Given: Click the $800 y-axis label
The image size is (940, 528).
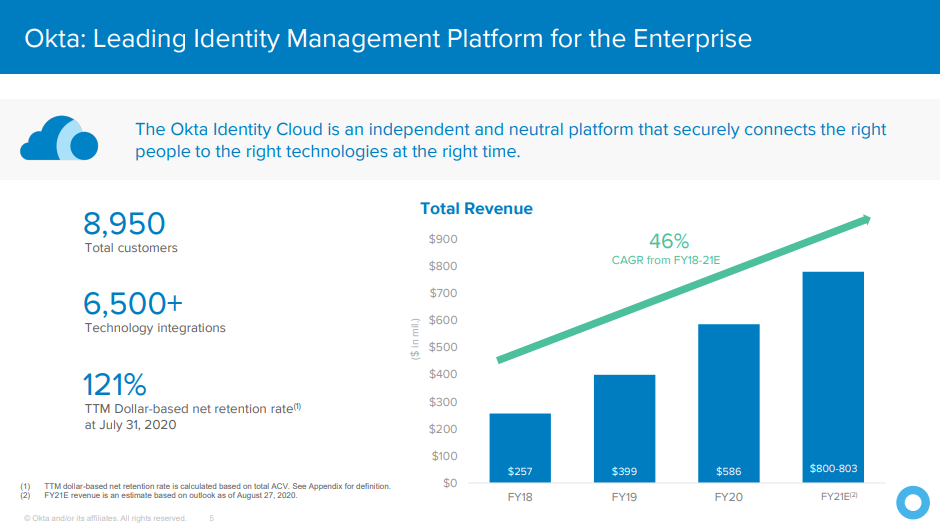Looking at the screenshot, I should tap(443, 266).
